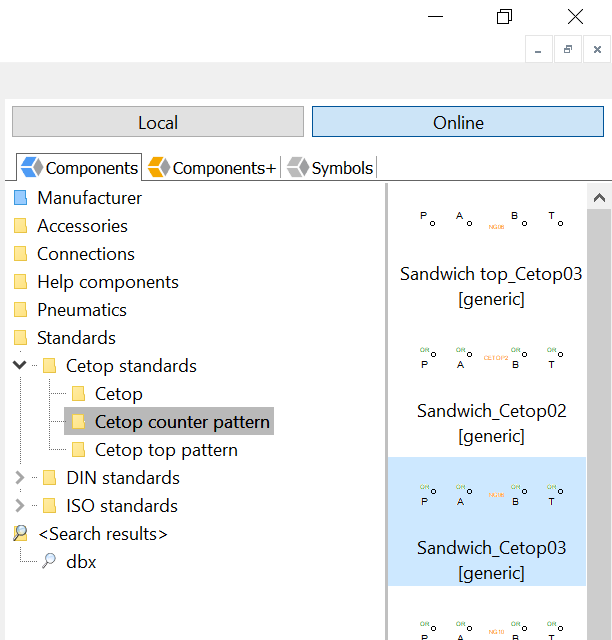Click the partially visible NG10 component symbol
The width and height of the screenshot is (612, 640).
(x=491, y=630)
